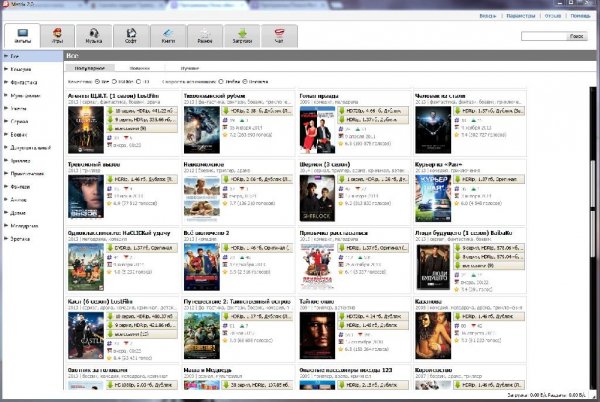The width and height of the screenshot is (600, 402).
Task: Download Касл 10 серия HDRip
Action: click(x=142, y=316)
